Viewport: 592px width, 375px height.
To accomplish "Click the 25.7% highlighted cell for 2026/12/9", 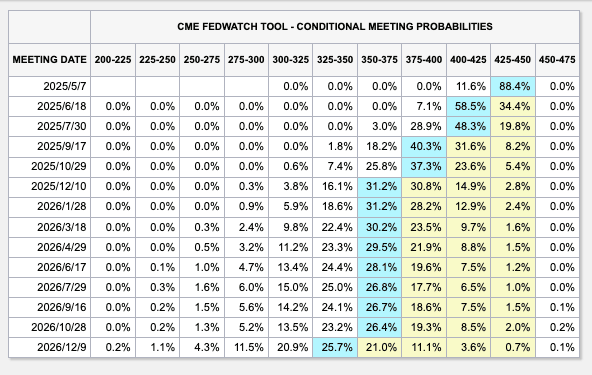I will click(335, 347).
